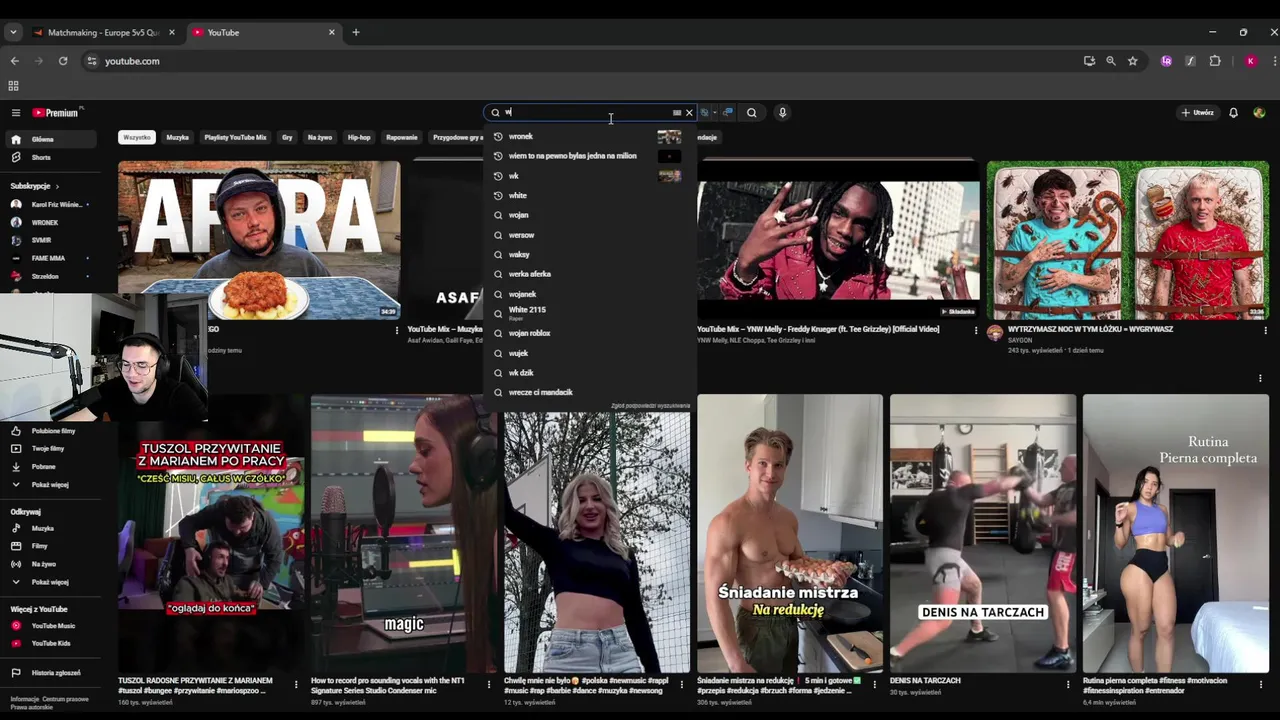
Task: Select the 'werka aferka' suggestion
Action: coord(590,274)
